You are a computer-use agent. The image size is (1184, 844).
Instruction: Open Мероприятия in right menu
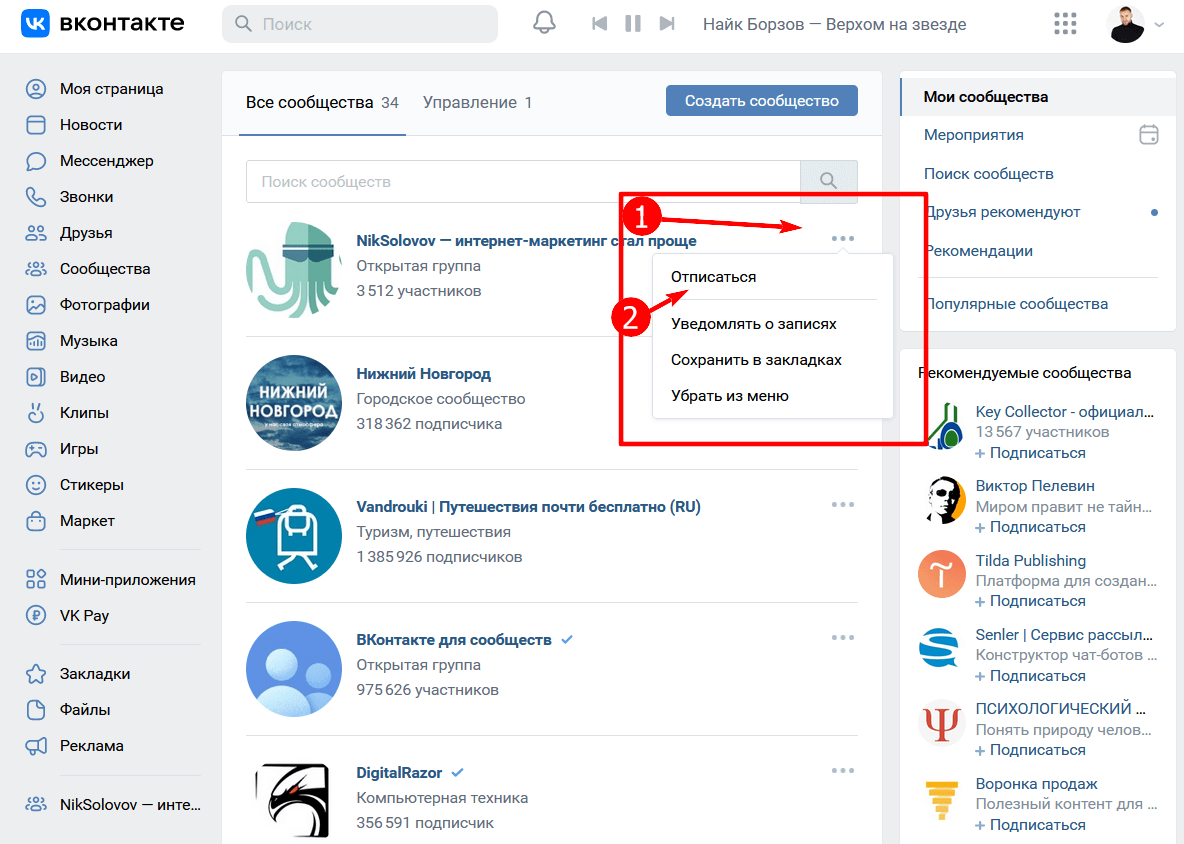[973, 135]
